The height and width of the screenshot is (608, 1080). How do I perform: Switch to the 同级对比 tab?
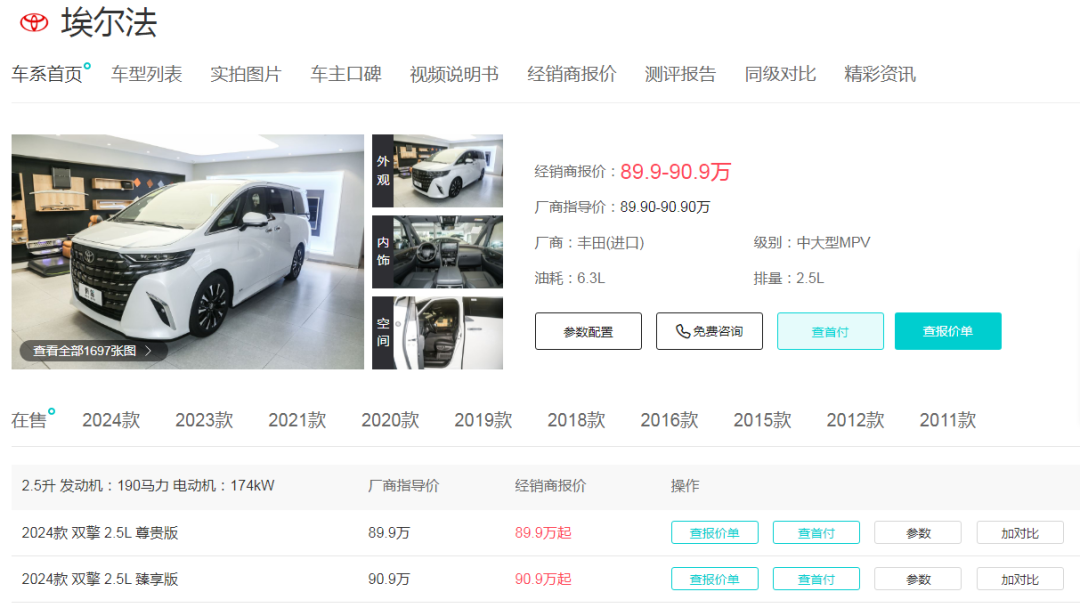[780, 73]
